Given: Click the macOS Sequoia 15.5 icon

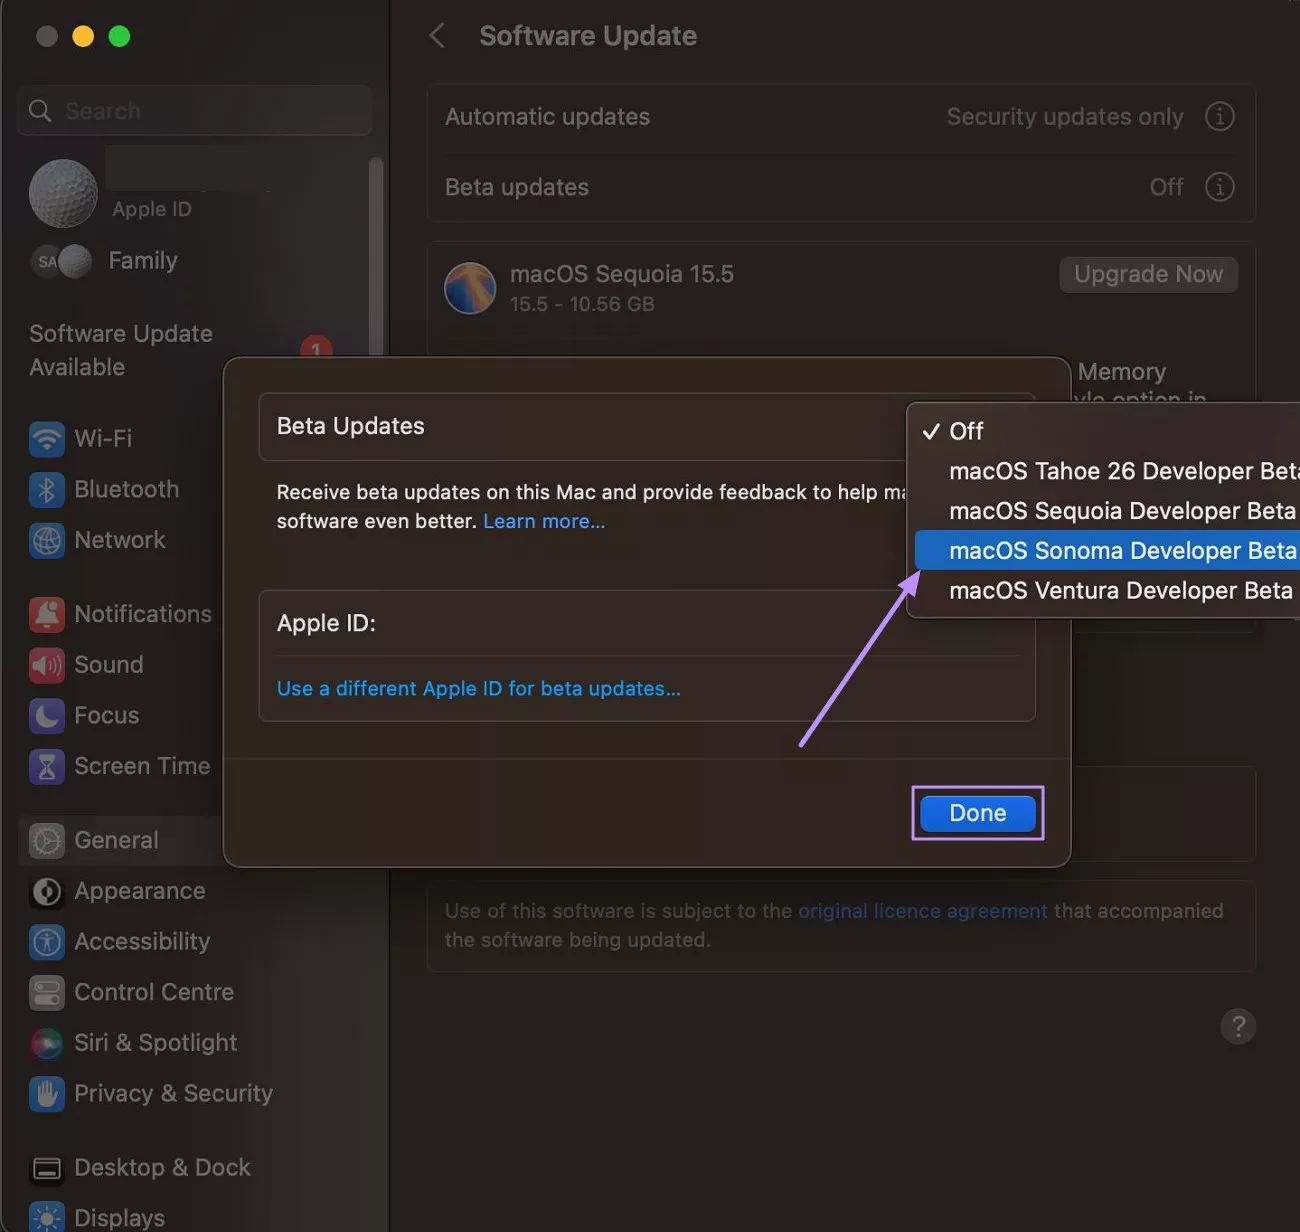Looking at the screenshot, I should tap(469, 288).
